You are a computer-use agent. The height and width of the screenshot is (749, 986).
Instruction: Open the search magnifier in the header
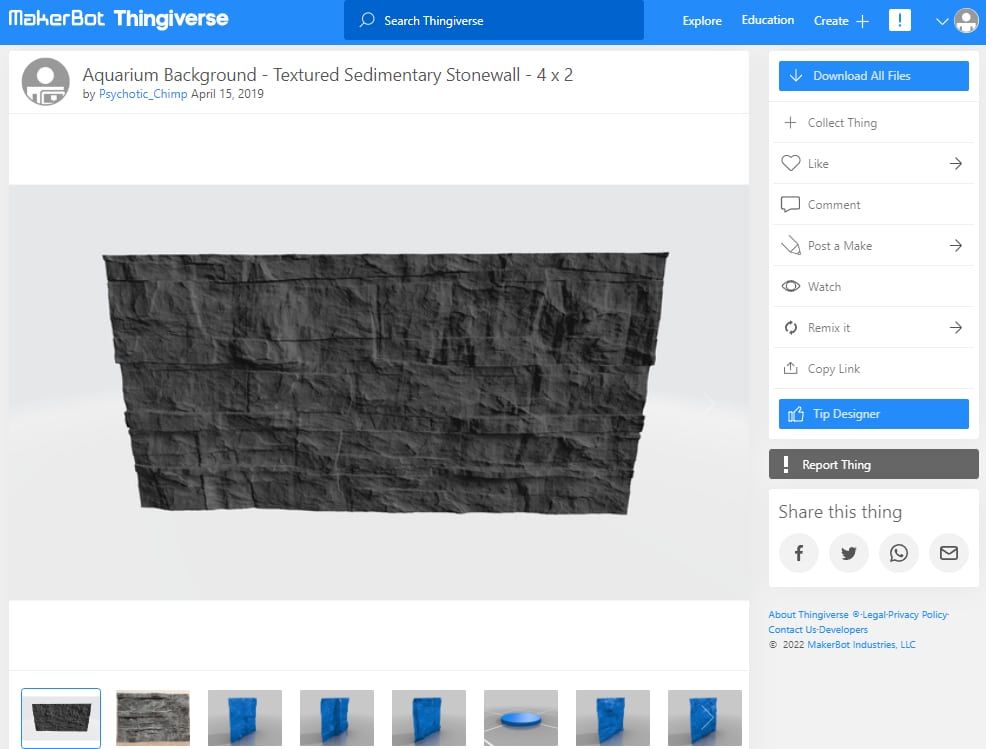[368, 20]
